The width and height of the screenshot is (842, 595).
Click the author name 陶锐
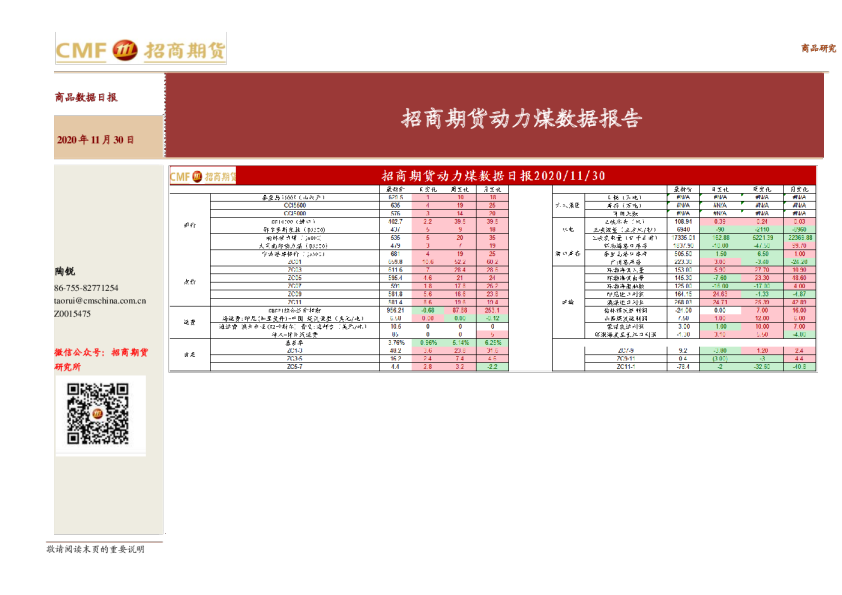tap(65, 272)
